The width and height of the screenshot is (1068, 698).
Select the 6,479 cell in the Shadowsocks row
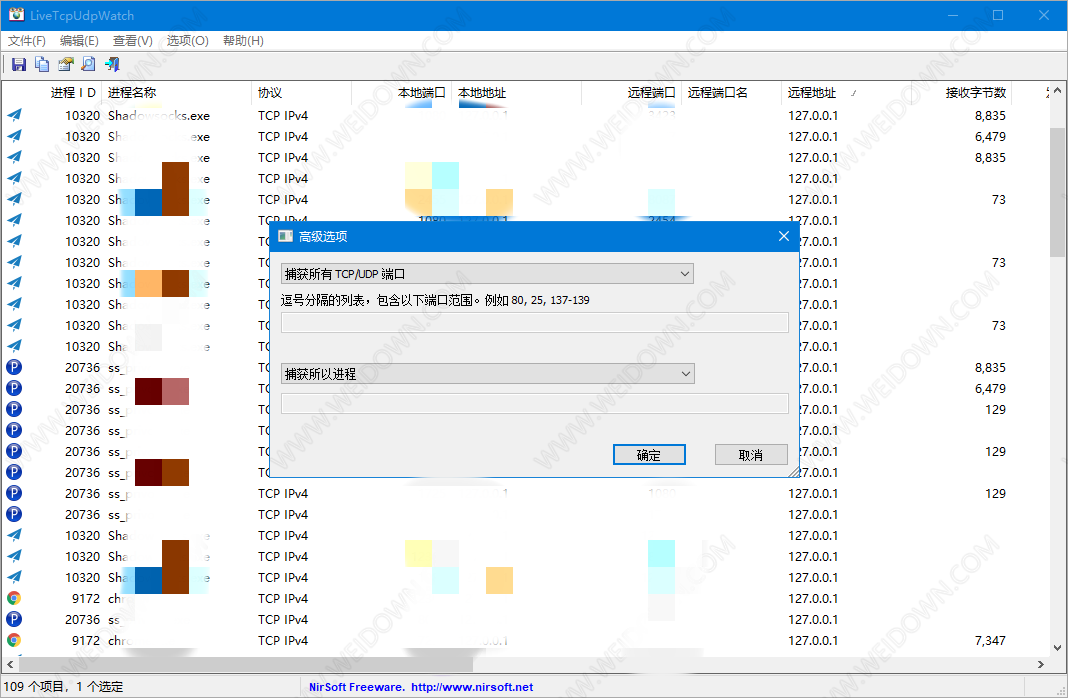click(x=990, y=136)
